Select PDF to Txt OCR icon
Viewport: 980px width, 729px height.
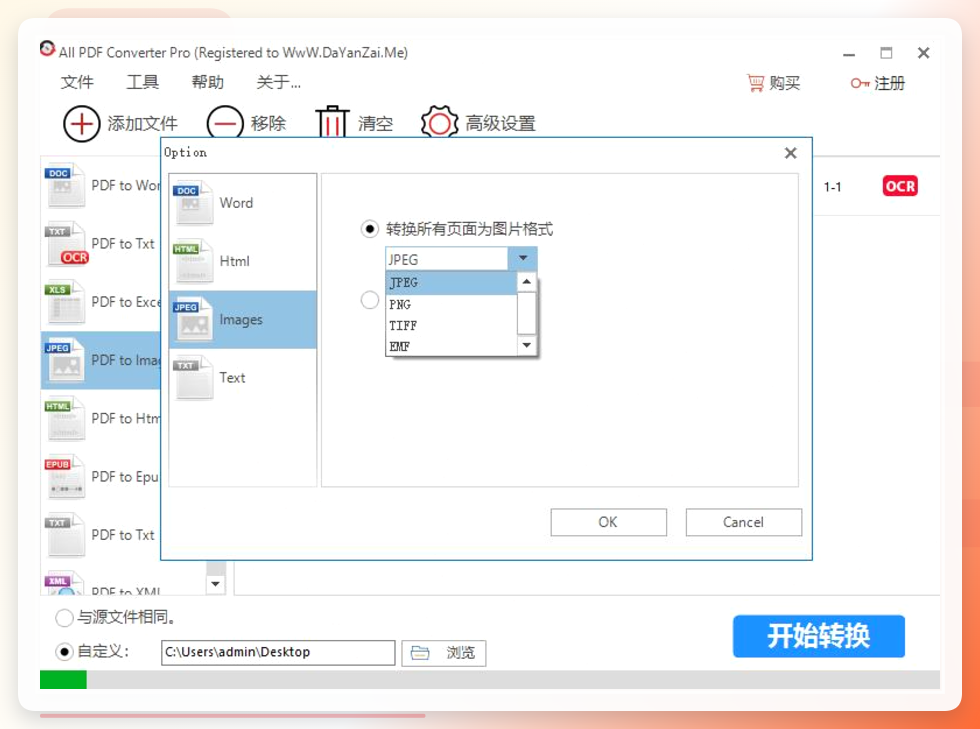(x=65, y=243)
